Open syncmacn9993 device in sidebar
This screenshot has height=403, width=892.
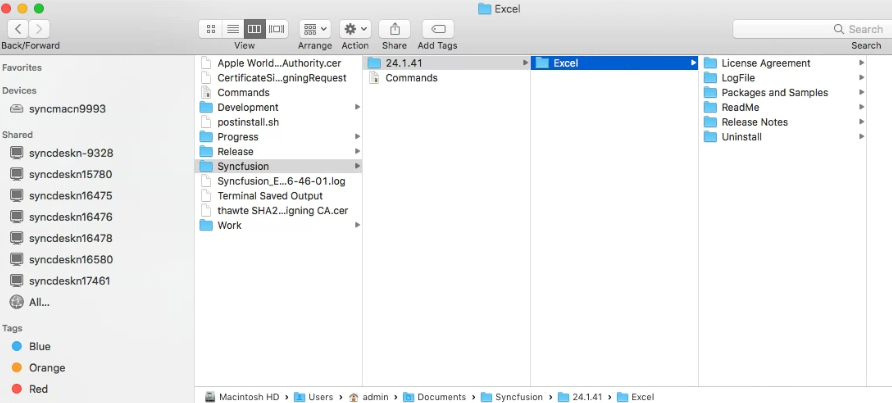66,108
